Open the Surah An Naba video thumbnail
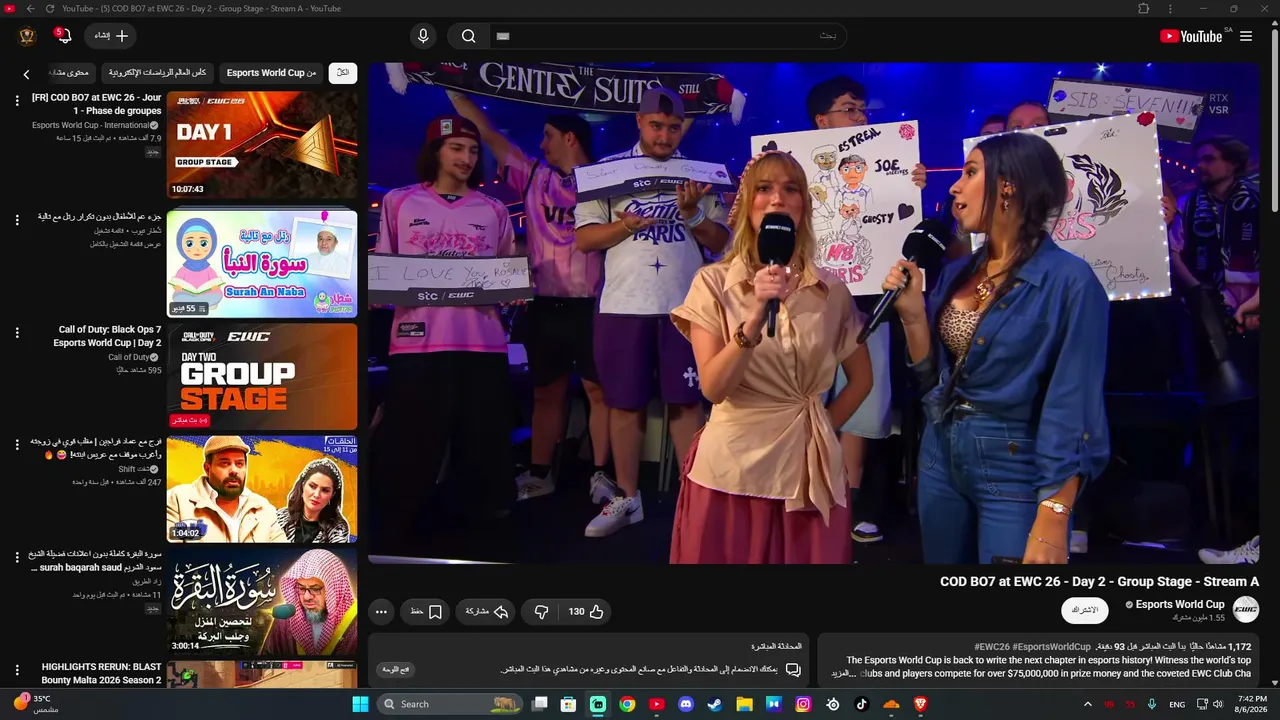Image resolution: width=1280 pixels, height=720 pixels. (x=262, y=263)
